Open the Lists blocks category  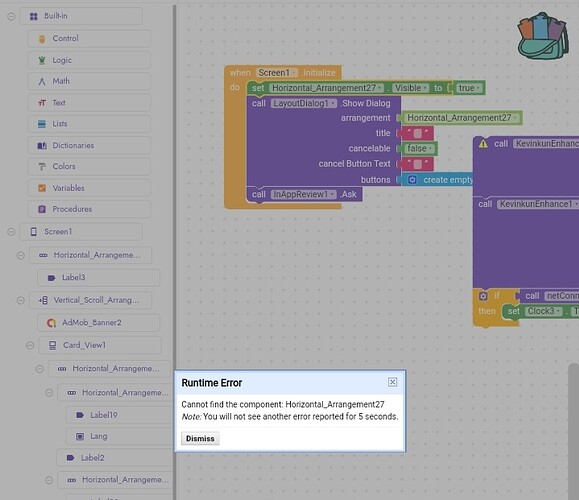point(89,124)
